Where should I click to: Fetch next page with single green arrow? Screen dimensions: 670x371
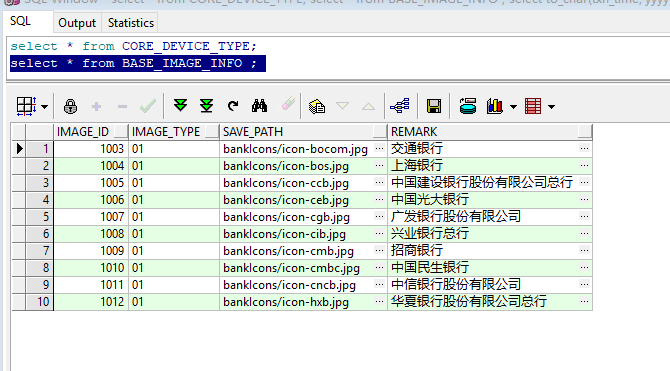180,106
